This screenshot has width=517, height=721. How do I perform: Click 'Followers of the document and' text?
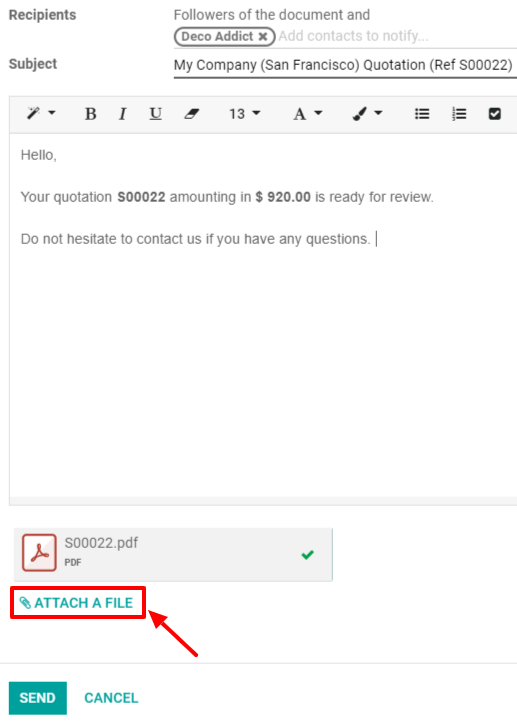point(271,15)
